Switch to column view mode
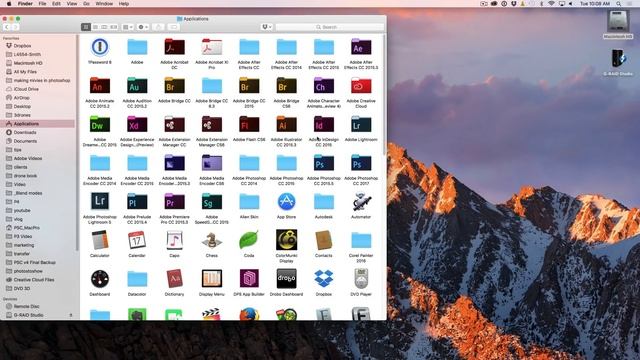640x360 pixels. (x=104, y=27)
